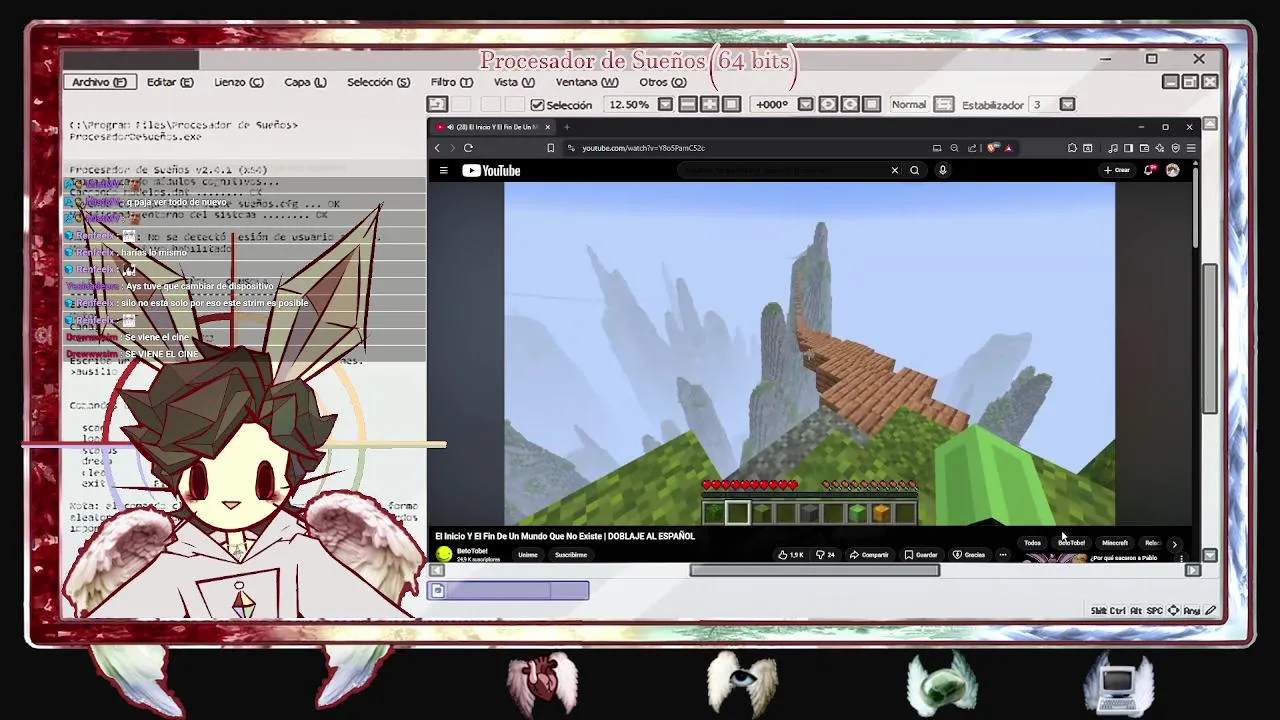Reload the YouTube page

click(x=468, y=148)
